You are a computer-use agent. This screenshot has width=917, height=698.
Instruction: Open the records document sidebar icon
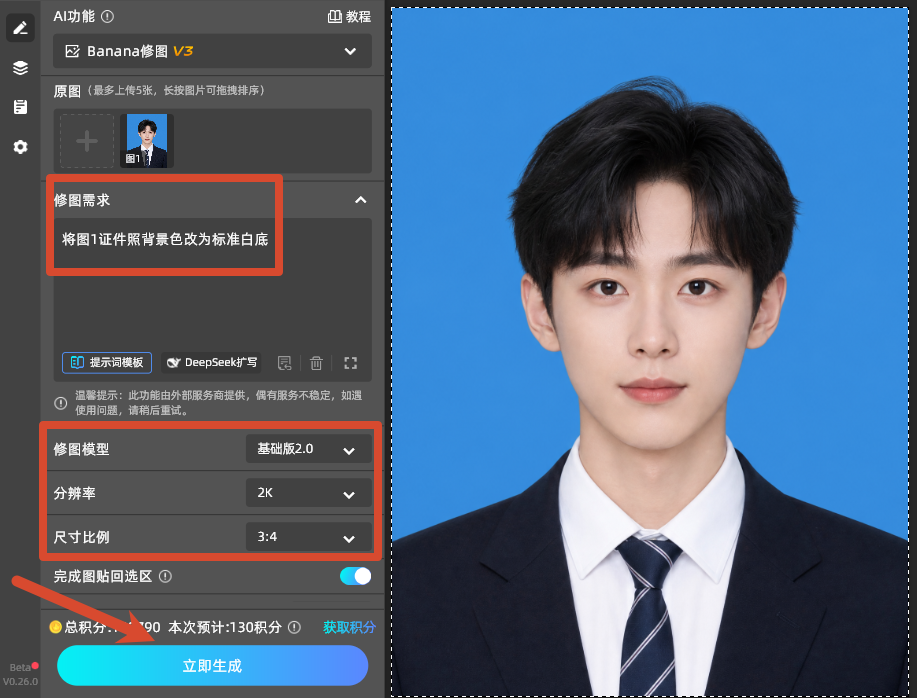20,107
